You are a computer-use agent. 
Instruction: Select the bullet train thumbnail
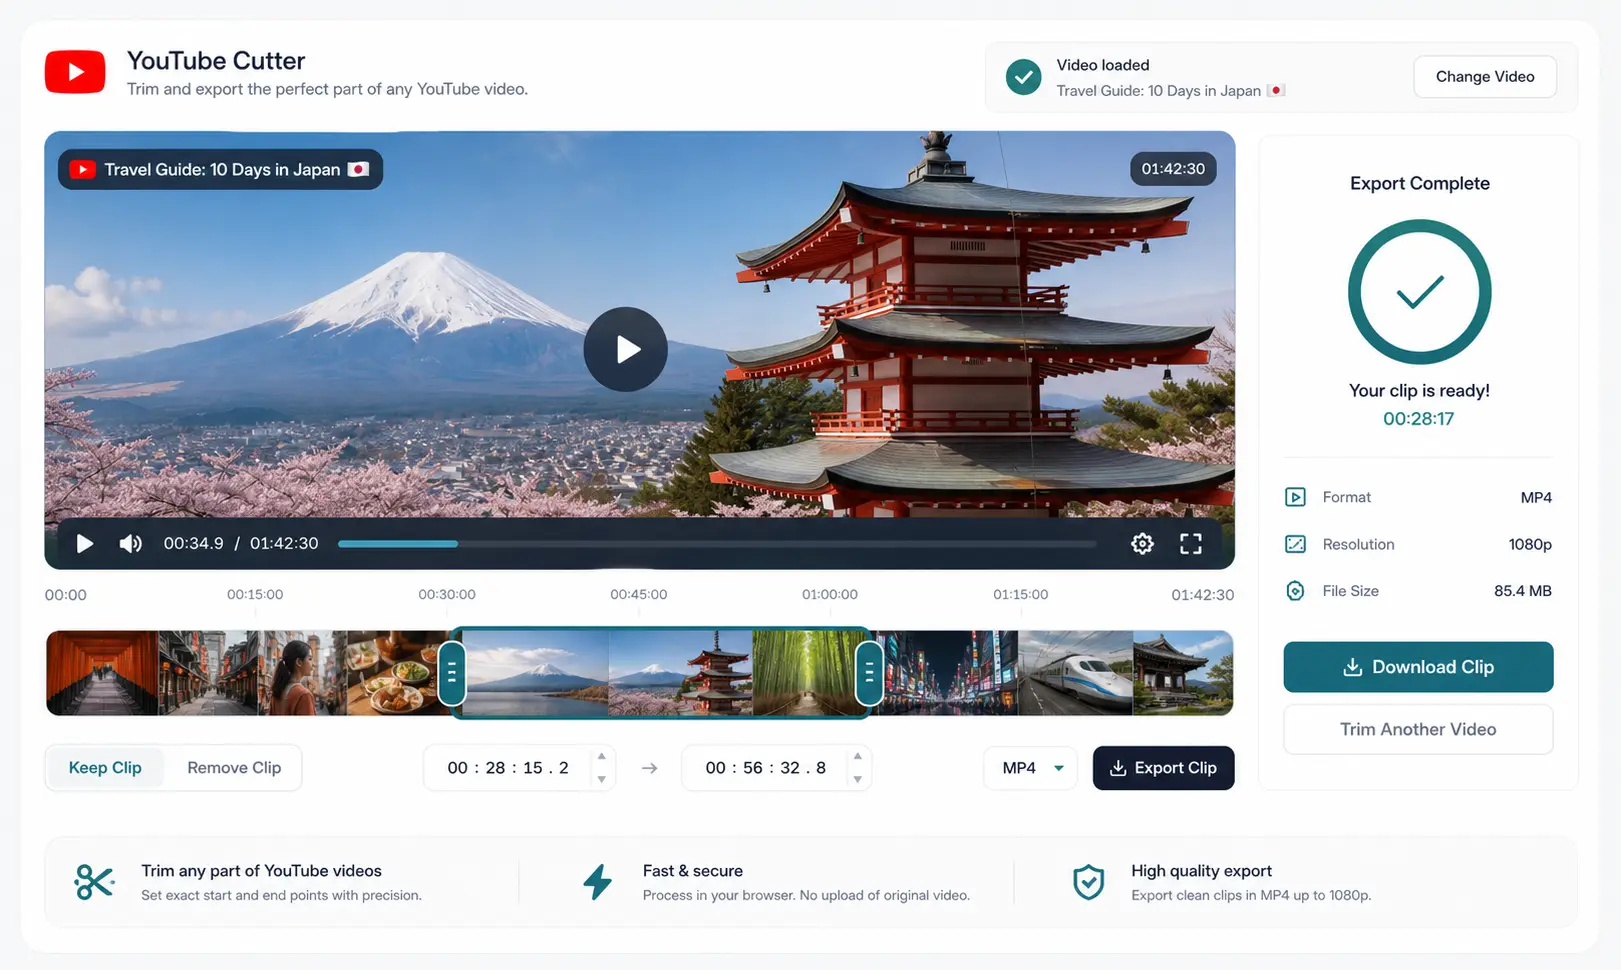(x=1075, y=673)
